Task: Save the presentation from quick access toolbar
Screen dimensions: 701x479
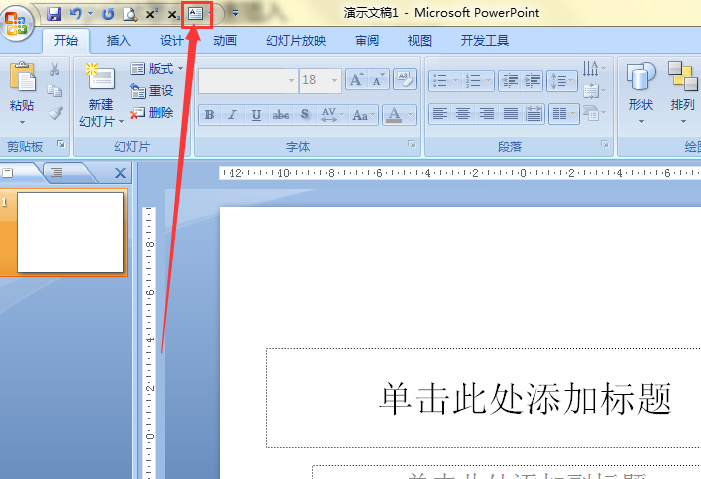Action: (x=54, y=14)
